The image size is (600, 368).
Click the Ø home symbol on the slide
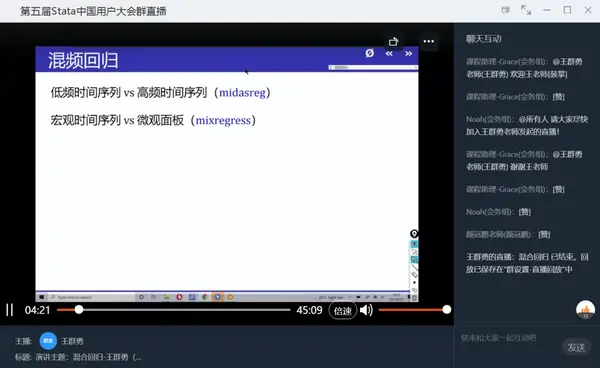coord(369,53)
